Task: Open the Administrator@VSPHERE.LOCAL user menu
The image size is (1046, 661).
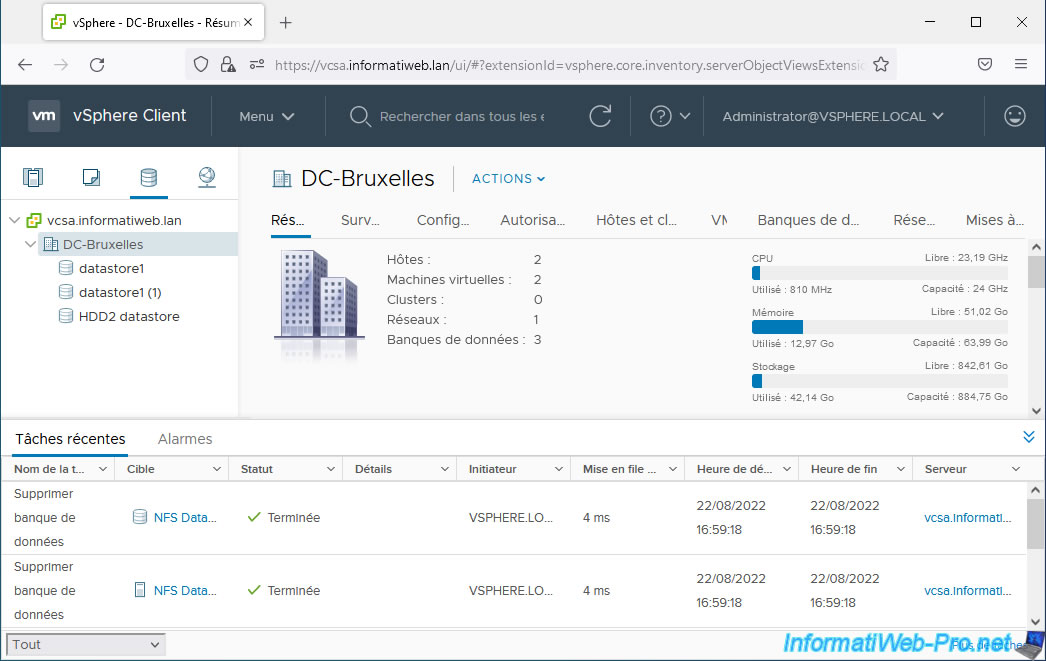Action: [x=832, y=116]
